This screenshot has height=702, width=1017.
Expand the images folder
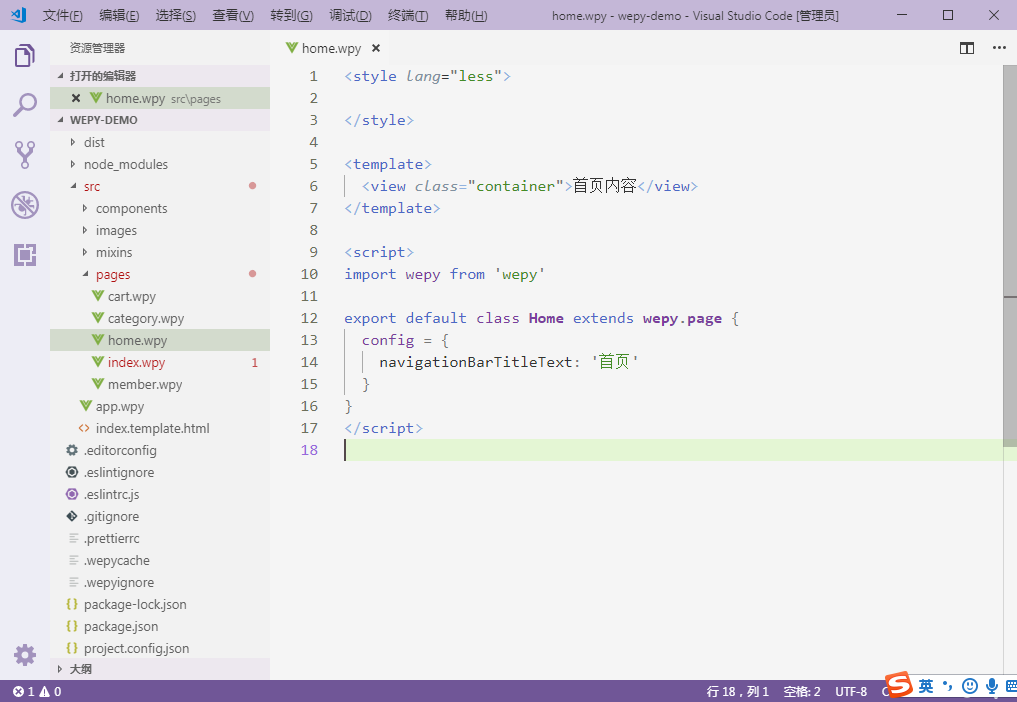[160, 230]
